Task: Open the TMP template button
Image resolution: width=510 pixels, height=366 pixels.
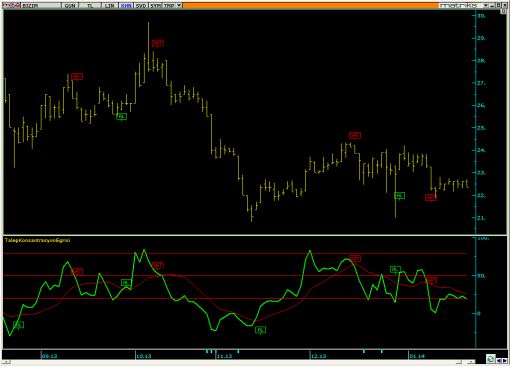Action: pyautogui.click(x=169, y=5)
